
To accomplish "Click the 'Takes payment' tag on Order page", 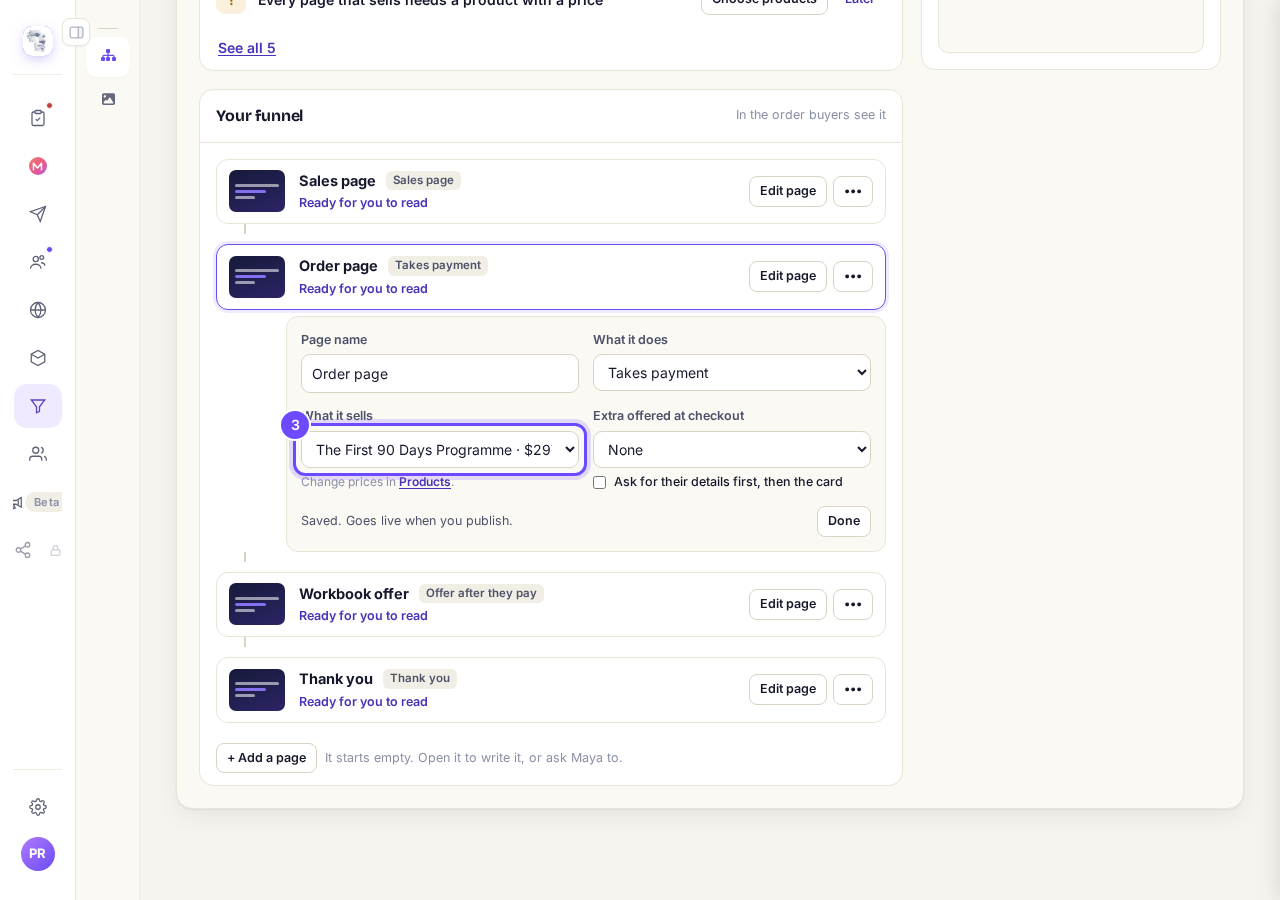I will 438,266.
